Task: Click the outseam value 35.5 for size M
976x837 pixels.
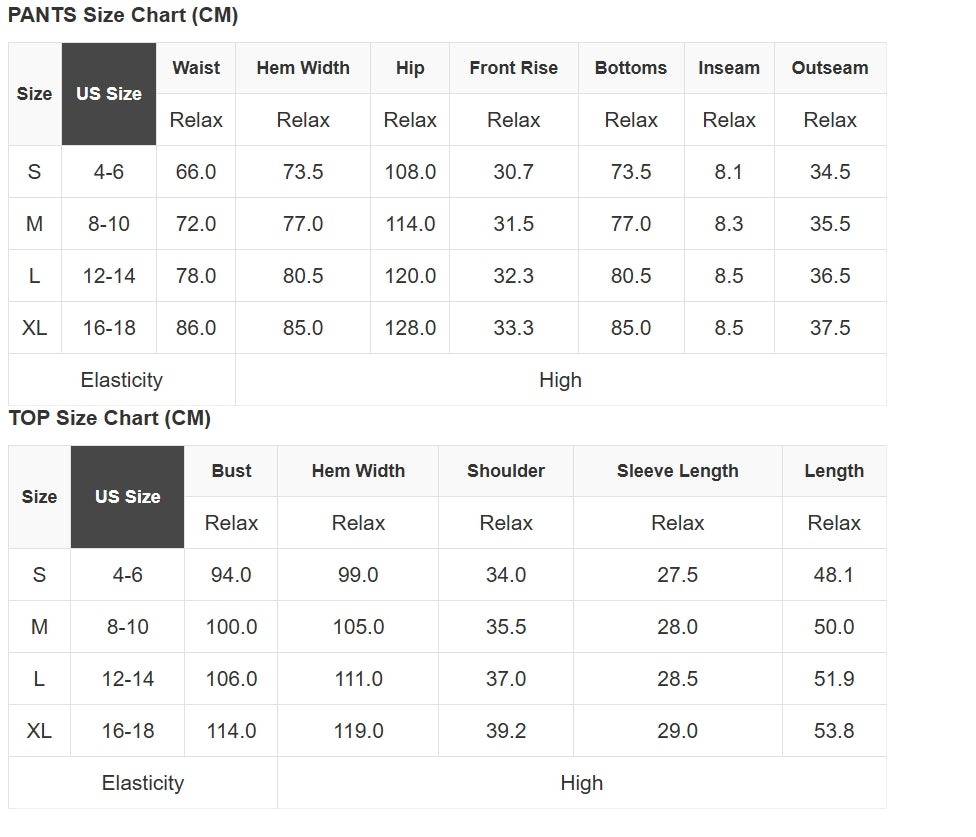Action: 830,224
